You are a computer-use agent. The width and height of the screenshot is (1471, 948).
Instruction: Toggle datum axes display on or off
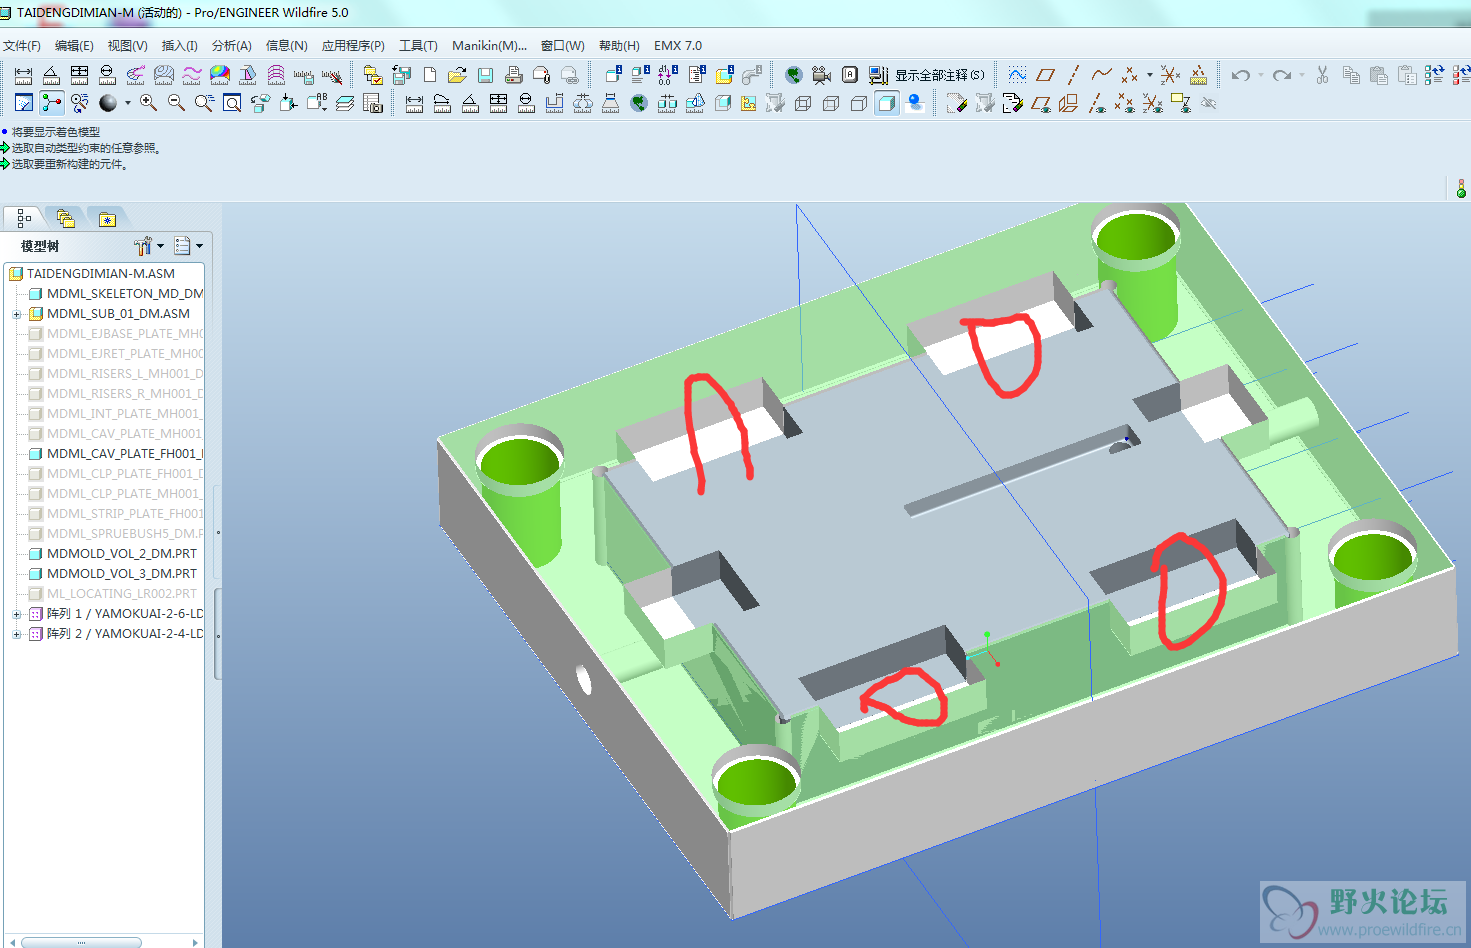(x=1097, y=103)
